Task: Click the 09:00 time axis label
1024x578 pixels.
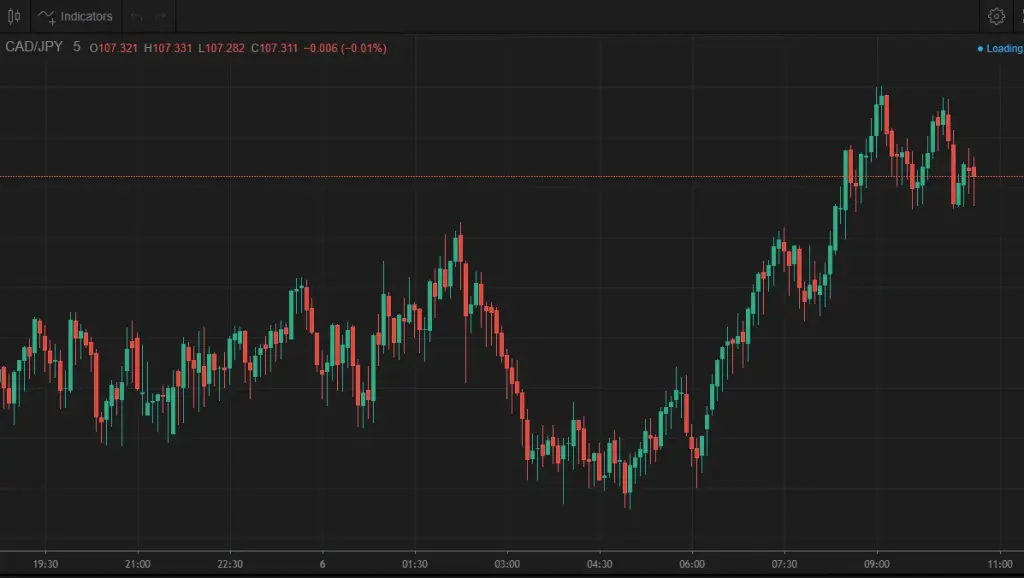Action: click(877, 564)
